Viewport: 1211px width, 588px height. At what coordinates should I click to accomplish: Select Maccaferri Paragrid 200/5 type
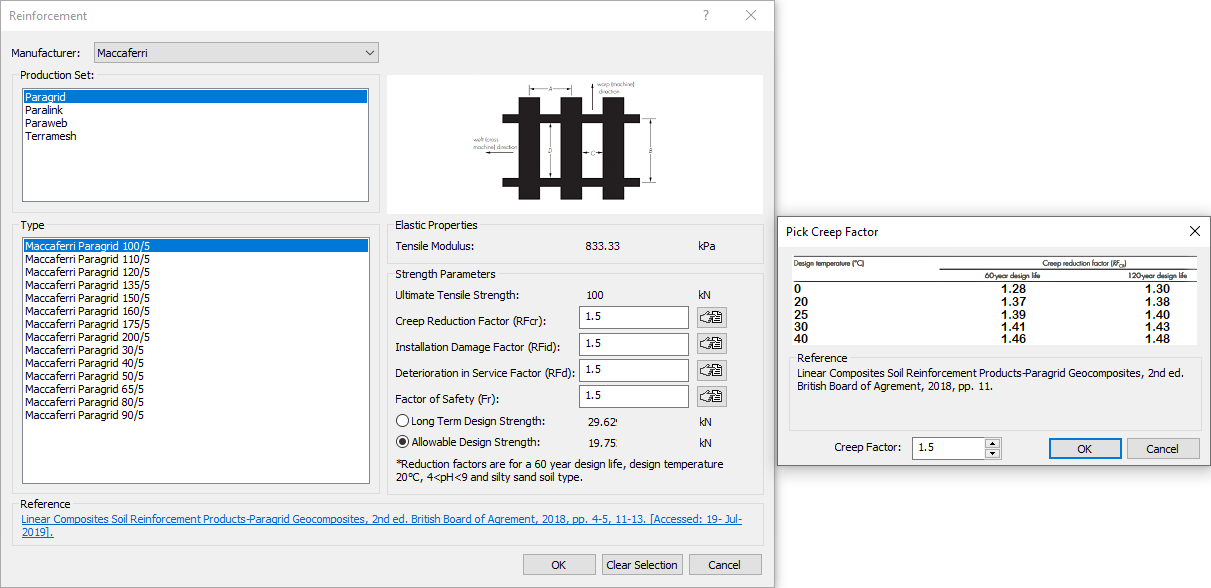195,337
